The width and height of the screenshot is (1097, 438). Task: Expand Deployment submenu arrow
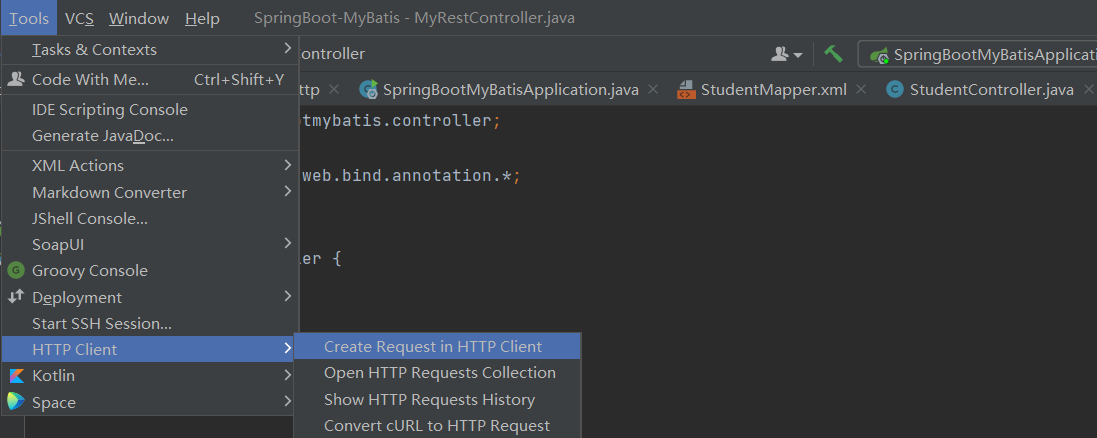coord(288,297)
